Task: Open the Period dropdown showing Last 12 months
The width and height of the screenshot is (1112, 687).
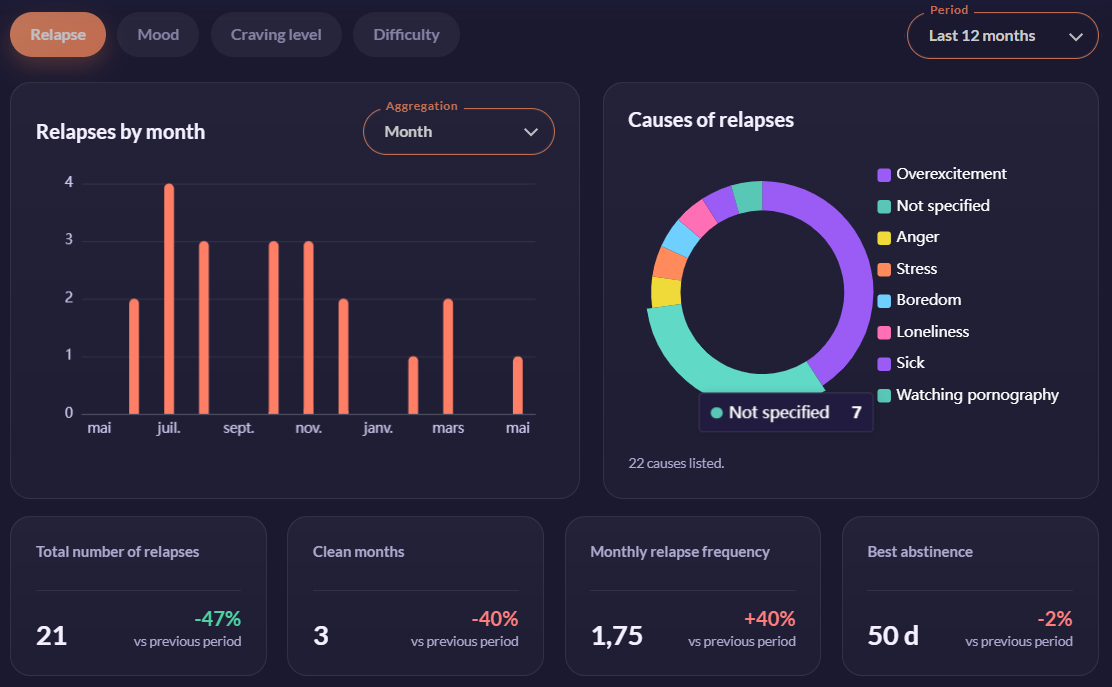Action: (1002, 35)
